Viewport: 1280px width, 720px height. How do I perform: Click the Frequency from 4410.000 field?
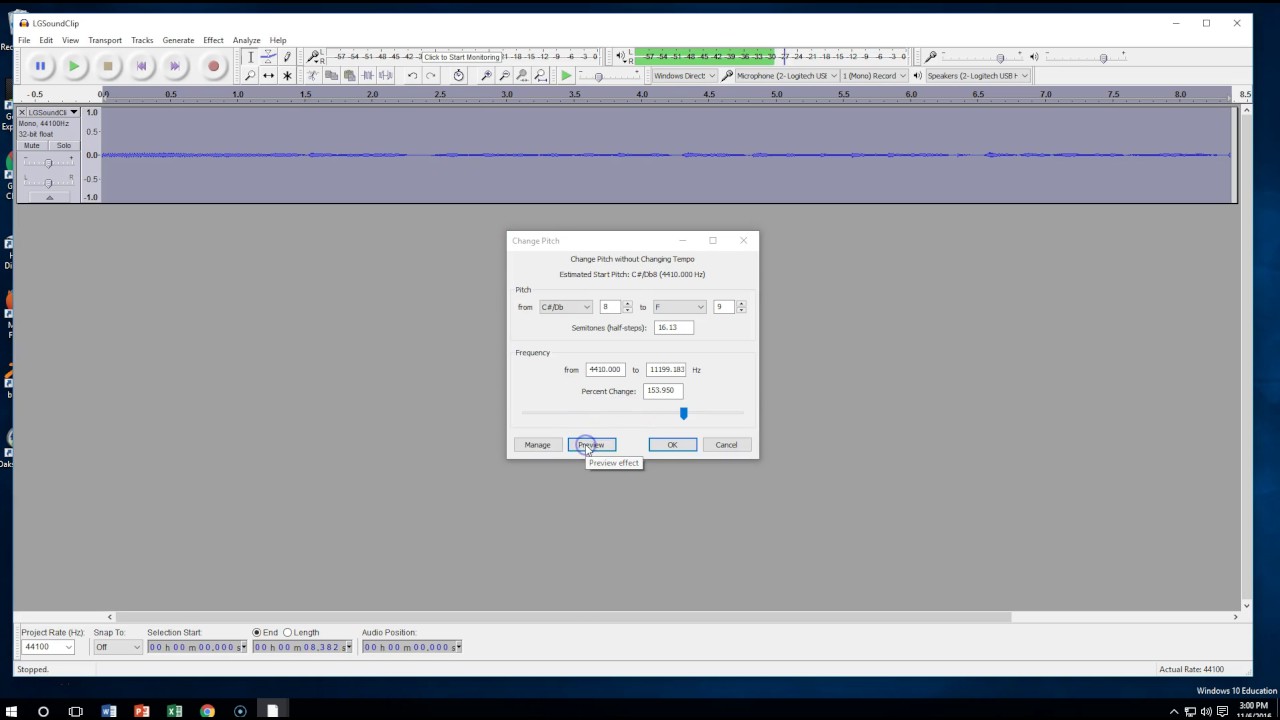tap(605, 369)
